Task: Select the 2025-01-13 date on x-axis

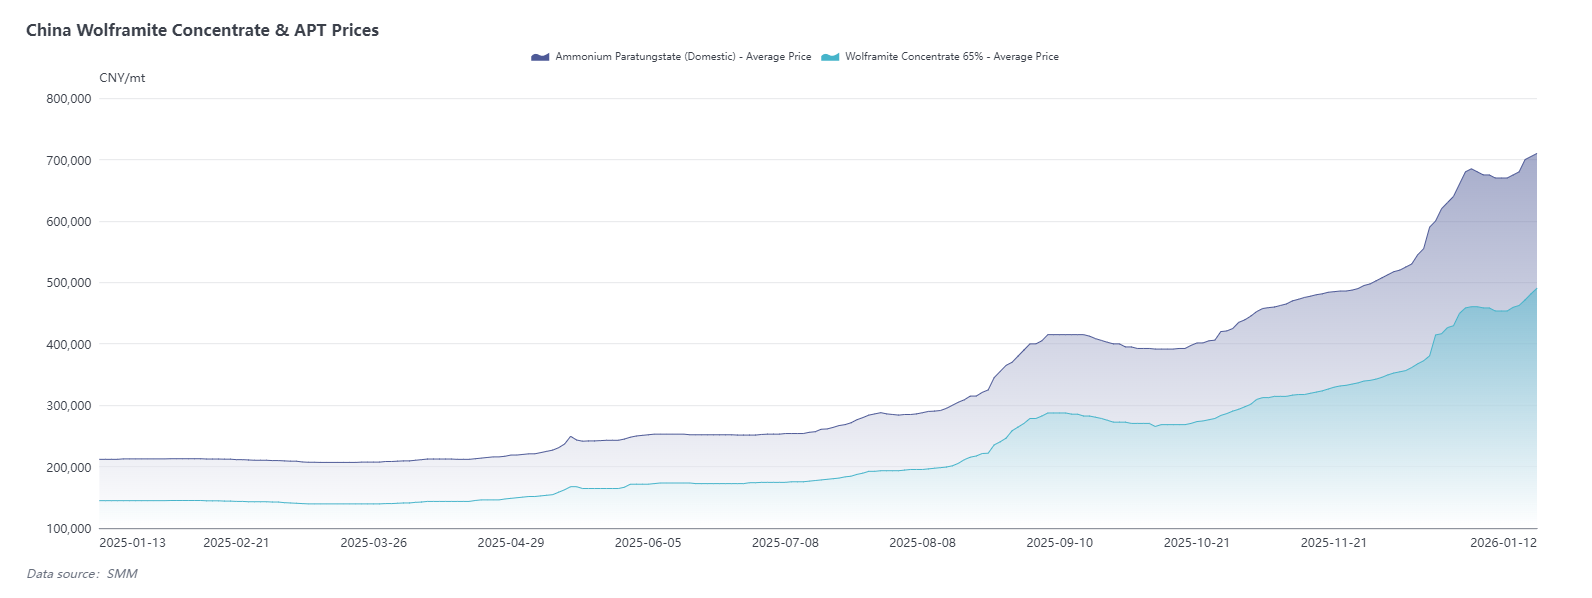Action: [133, 543]
